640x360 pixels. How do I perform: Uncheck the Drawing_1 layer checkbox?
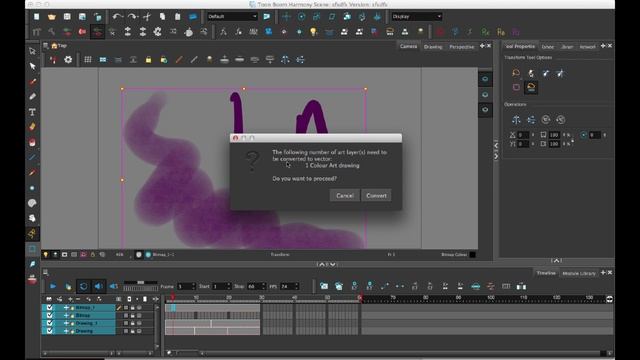pos(49,323)
